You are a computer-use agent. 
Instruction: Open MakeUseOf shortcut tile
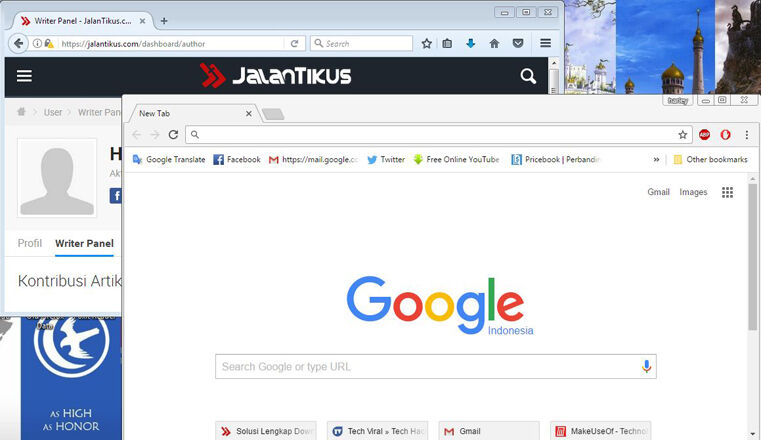[x=600, y=431]
